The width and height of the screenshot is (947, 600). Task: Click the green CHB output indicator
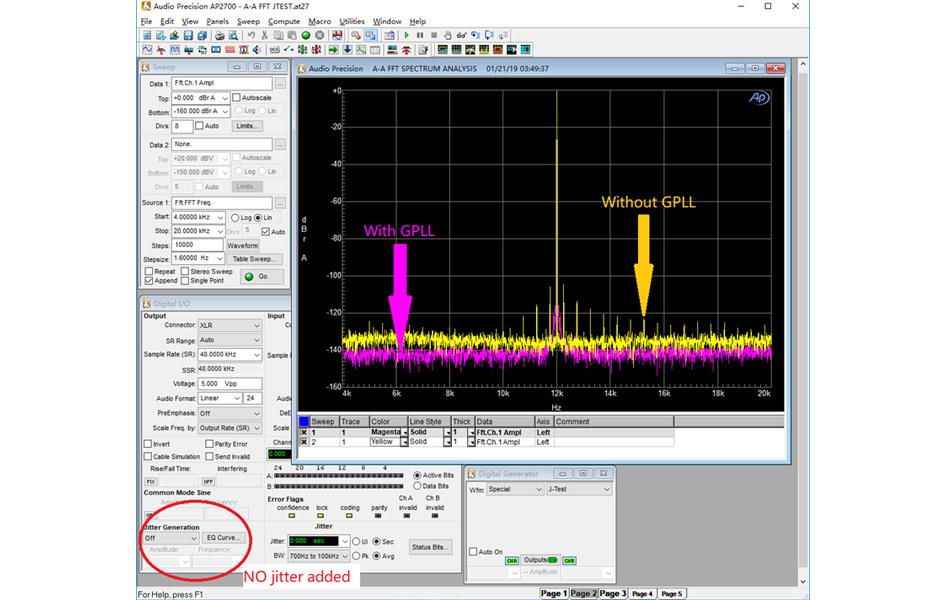pos(569,560)
